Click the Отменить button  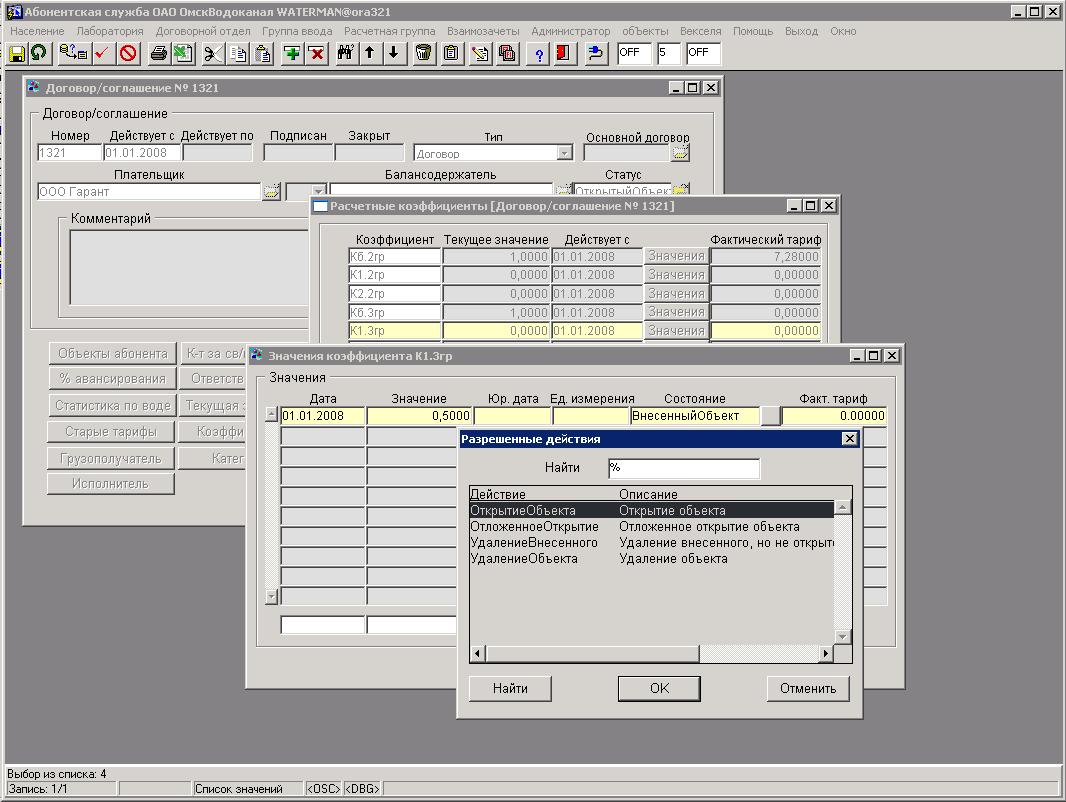point(808,688)
